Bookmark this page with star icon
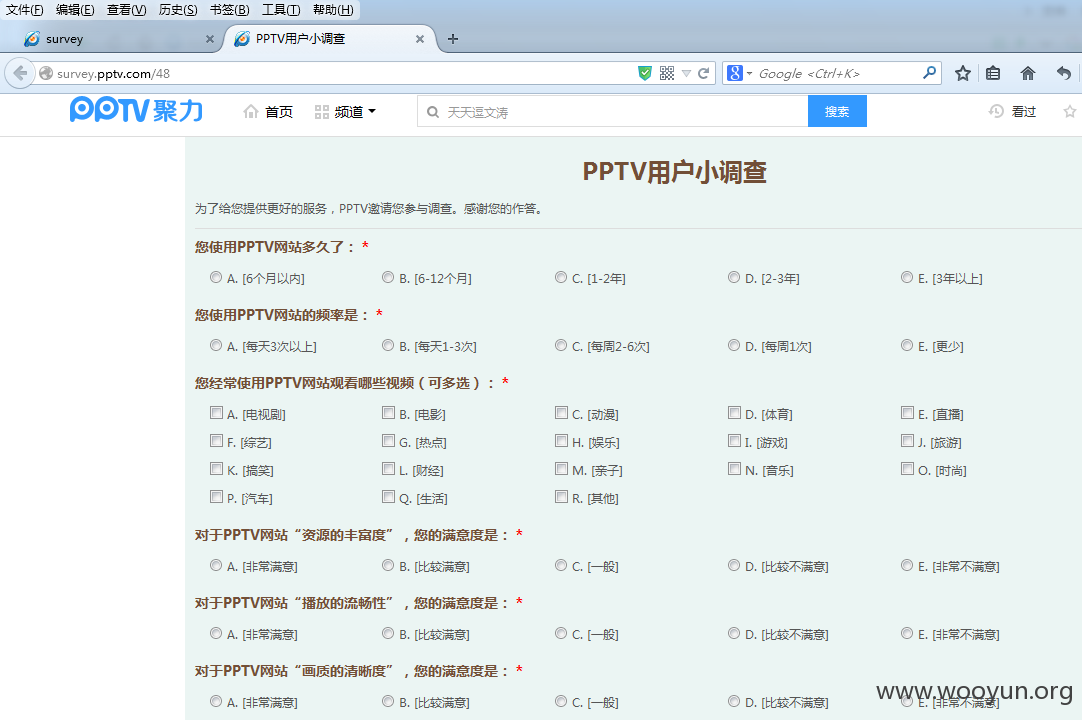1082x720 pixels. [x=963, y=73]
